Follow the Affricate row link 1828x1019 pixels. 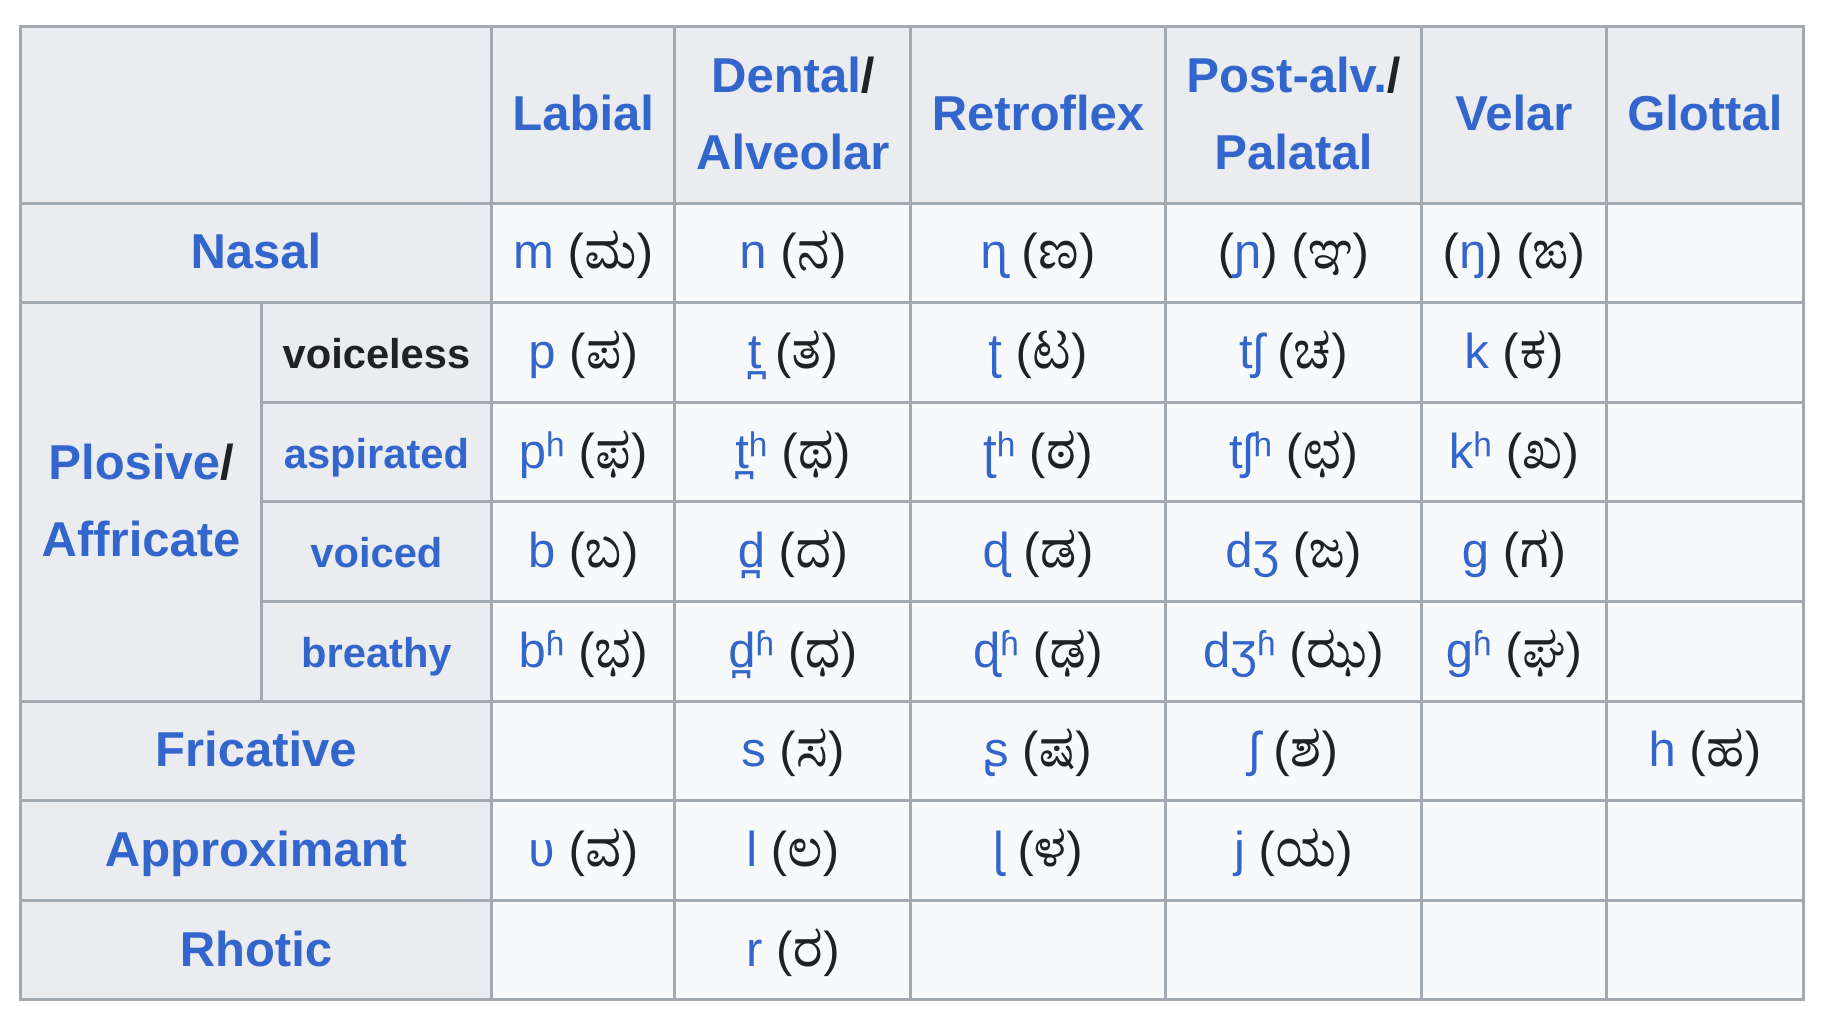tap(141, 540)
